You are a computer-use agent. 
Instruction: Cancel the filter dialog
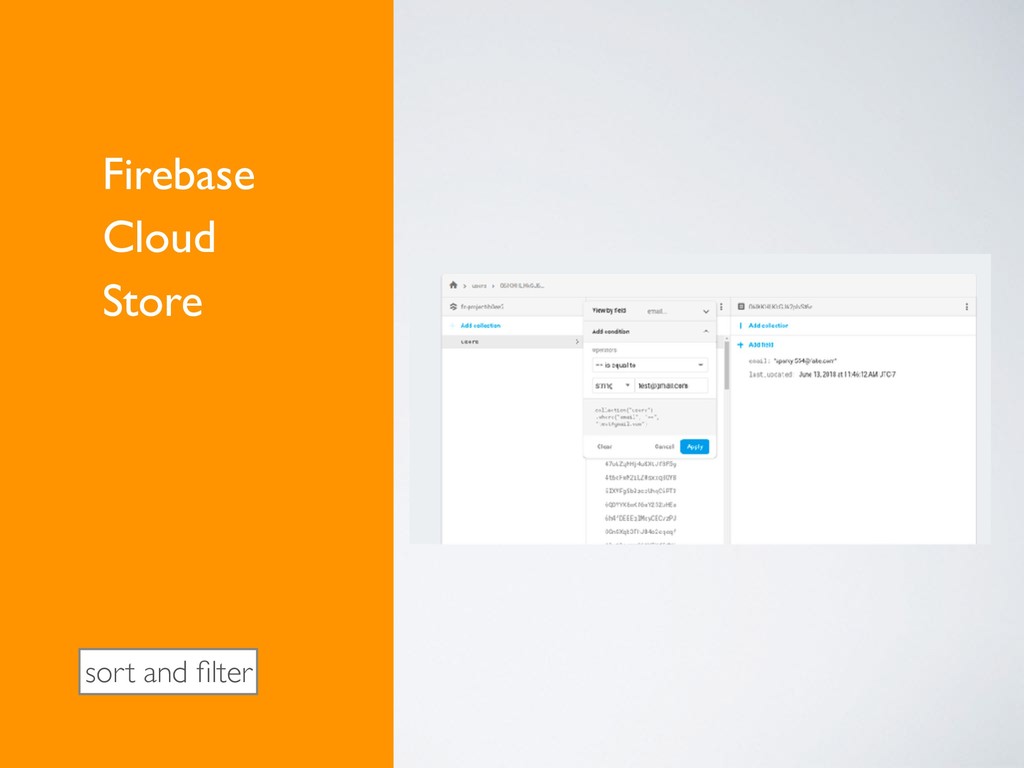point(664,447)
